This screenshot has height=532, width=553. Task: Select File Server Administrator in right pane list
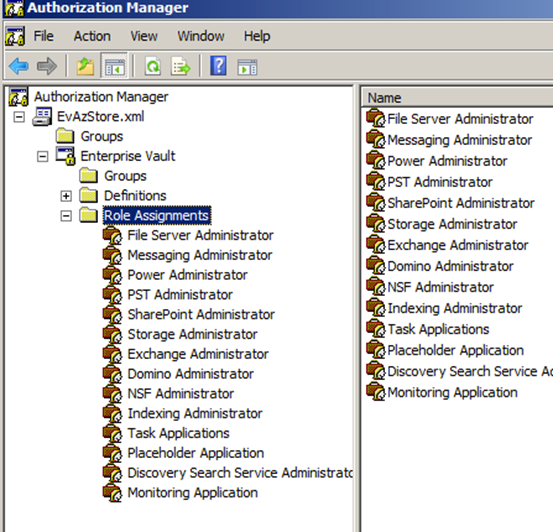pyautogui.click(x=460, y=119)
